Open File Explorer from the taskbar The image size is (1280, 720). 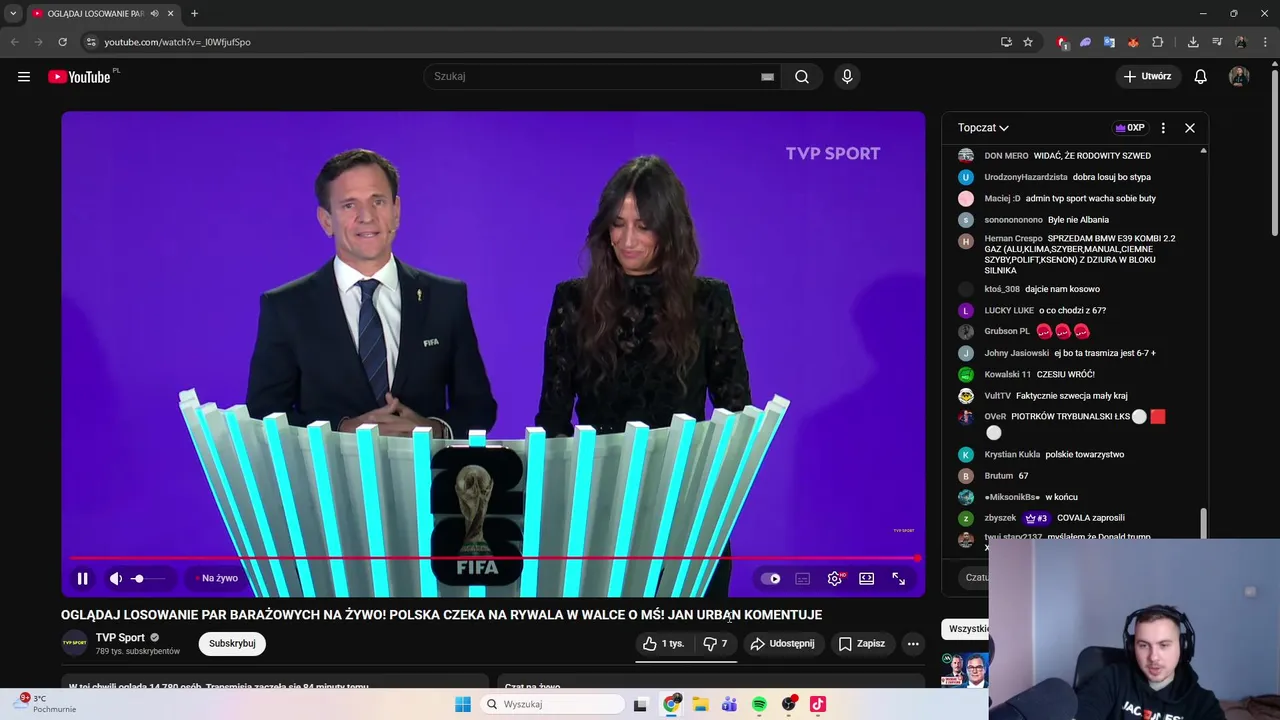[700, 704]
